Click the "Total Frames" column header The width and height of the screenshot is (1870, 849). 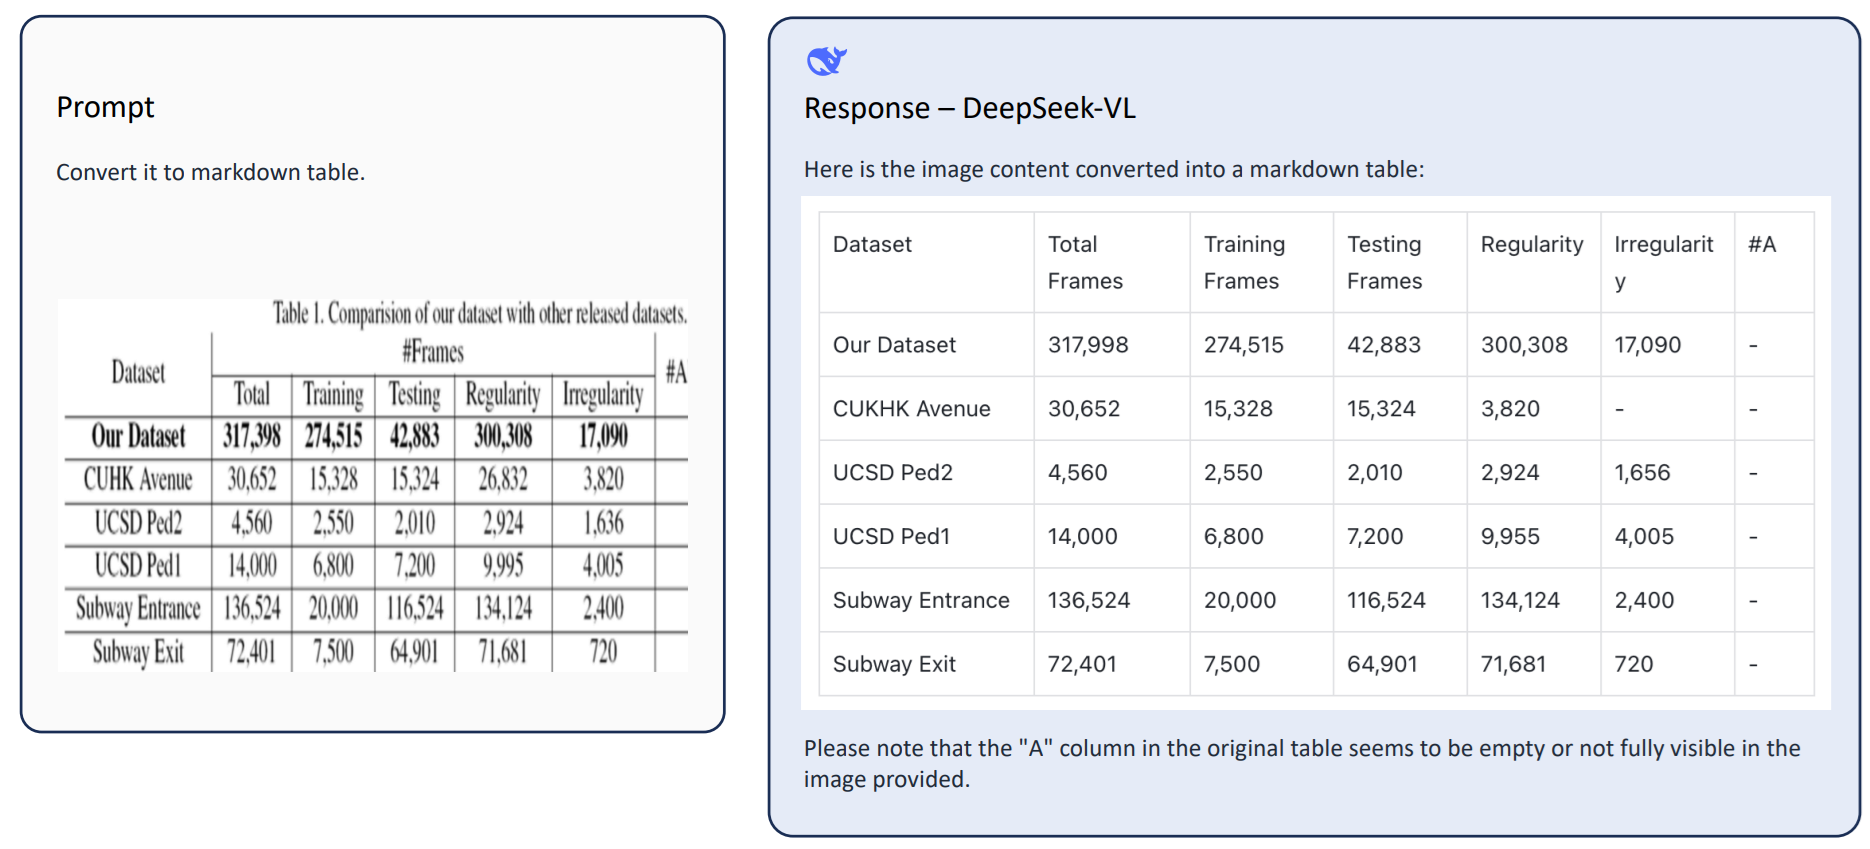[x=1084, y=262]
